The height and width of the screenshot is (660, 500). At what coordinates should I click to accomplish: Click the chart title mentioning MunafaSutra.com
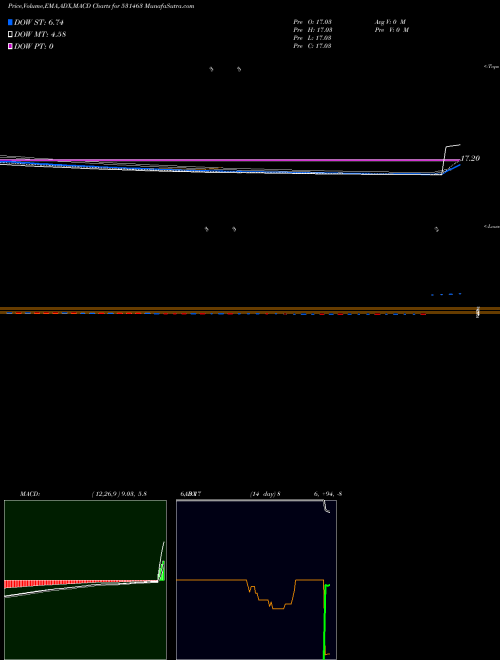coord(101,7)
